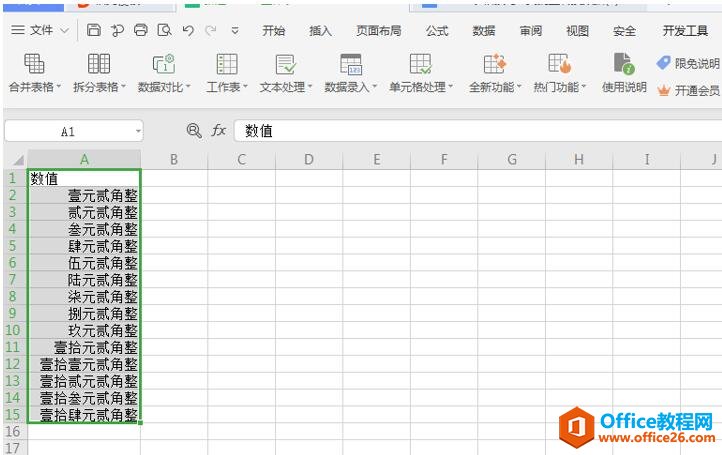The height and width of the screenshot is (455, 722).
Task: Click the 使用说明 document icon
Action: click(624, 64)
